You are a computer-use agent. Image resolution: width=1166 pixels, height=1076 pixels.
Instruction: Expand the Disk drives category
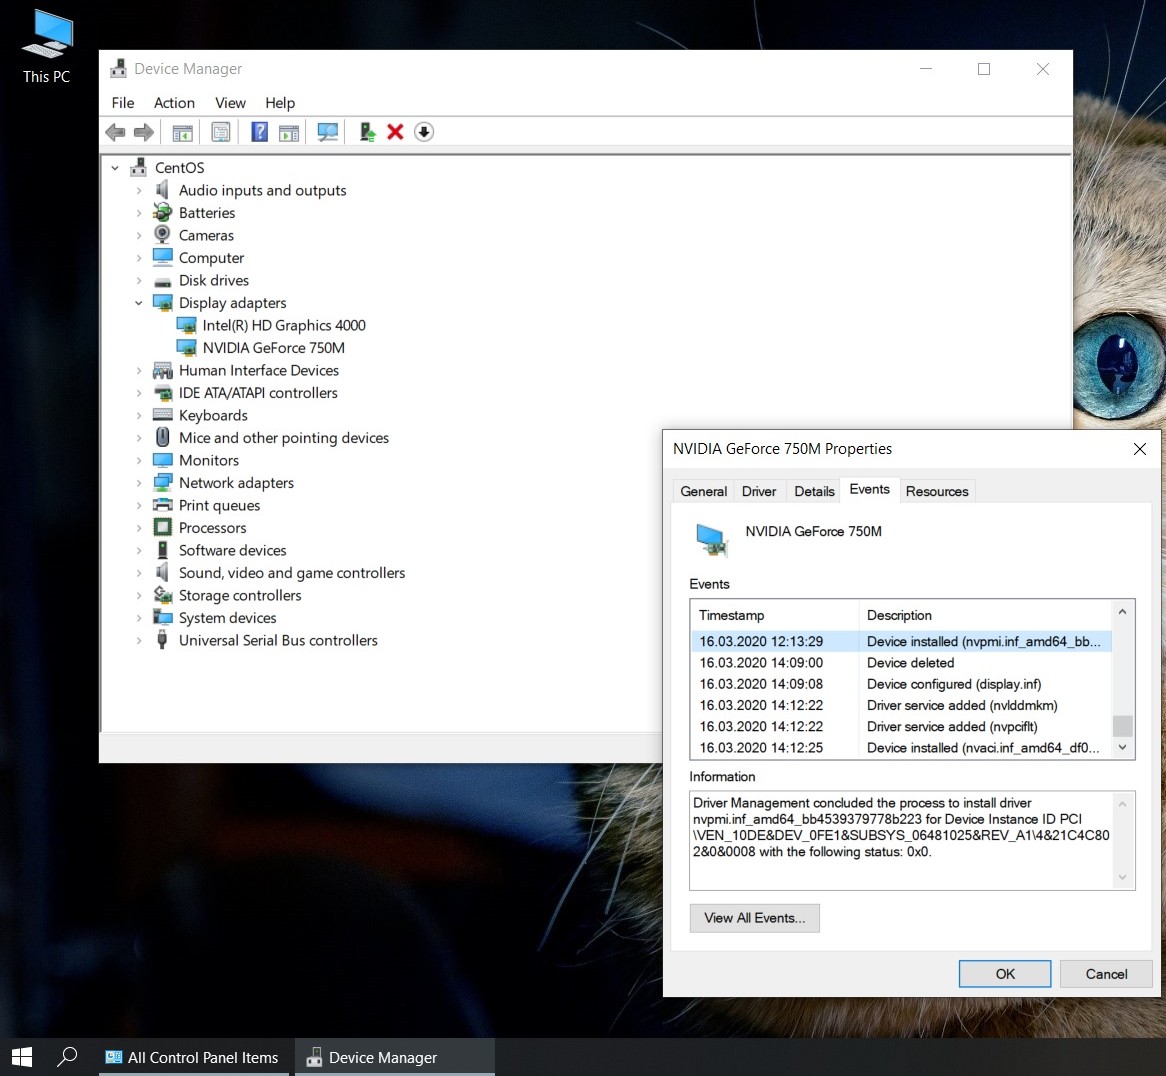tap(138, 280)
